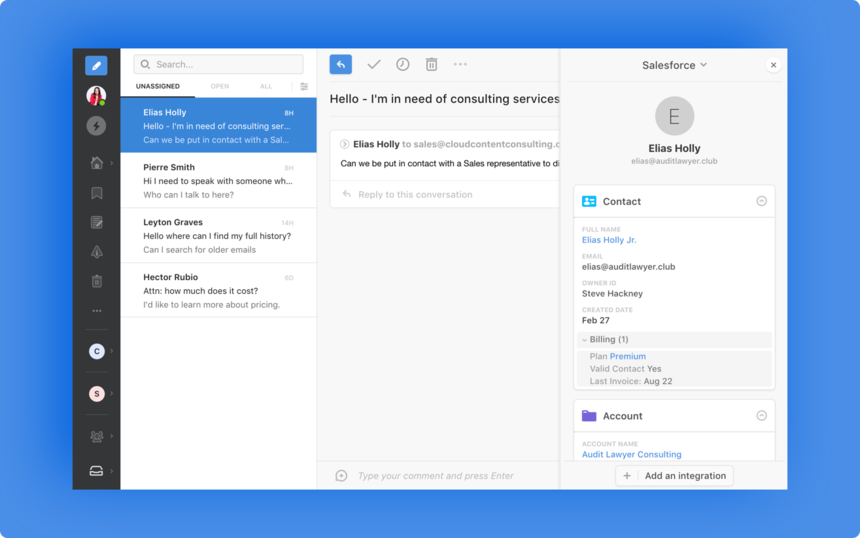The height and width of the screenshot is (538, 860).
Task: Click the Last Invoice: Aug 22 line
Action: (631, 381)
